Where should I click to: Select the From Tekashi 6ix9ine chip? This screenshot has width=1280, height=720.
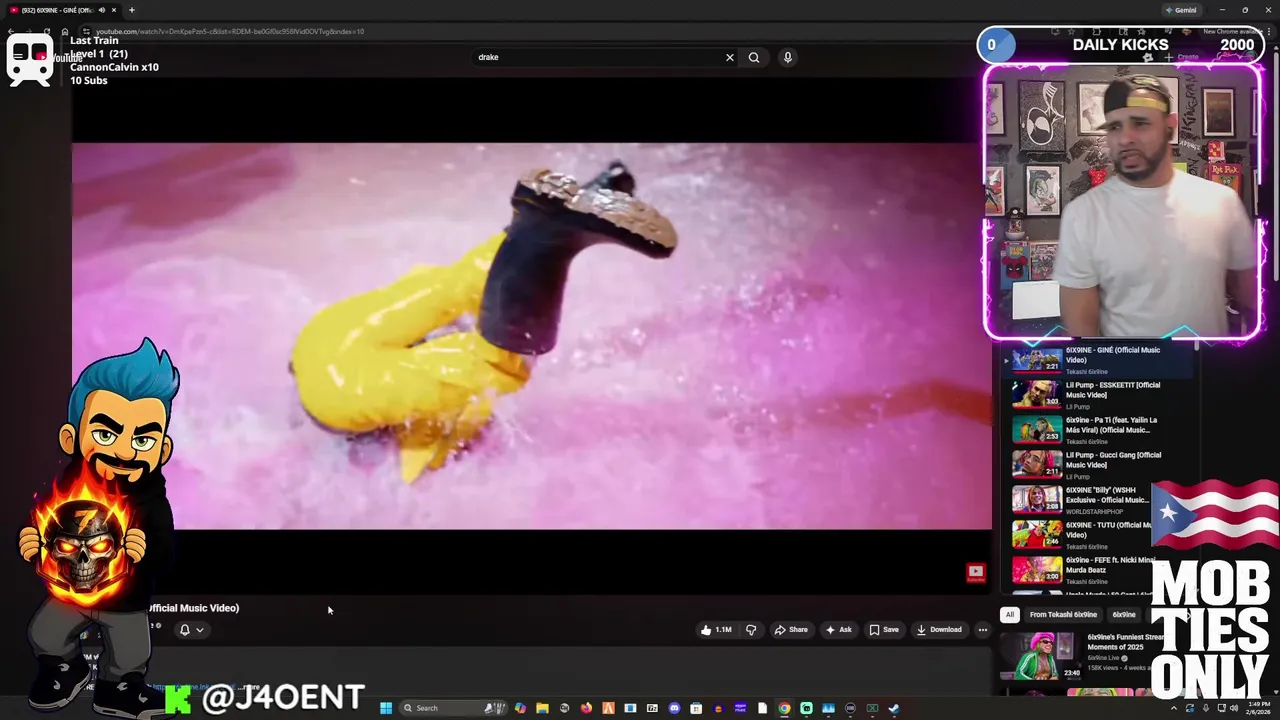(x=1063, y=615)
